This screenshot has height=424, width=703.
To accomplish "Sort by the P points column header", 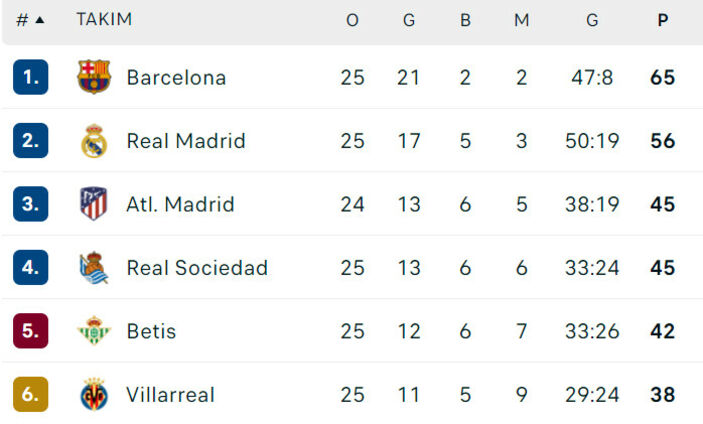I will coord(662,20).
